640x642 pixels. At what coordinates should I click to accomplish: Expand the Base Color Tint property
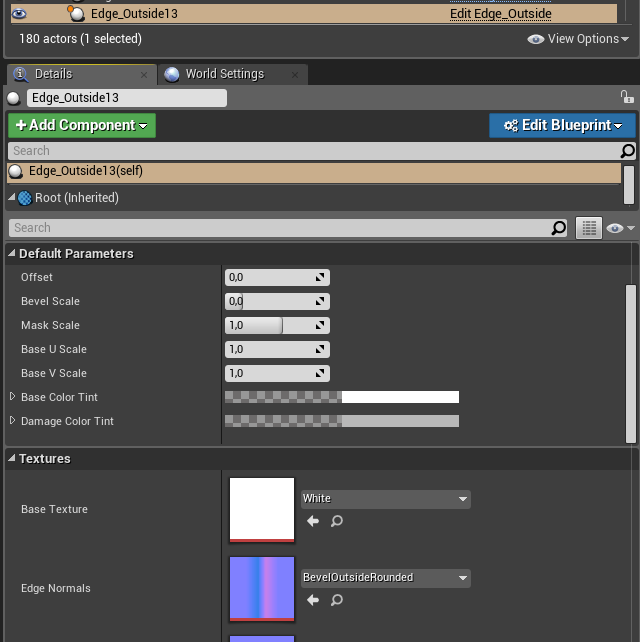click(x=13, y=397)
